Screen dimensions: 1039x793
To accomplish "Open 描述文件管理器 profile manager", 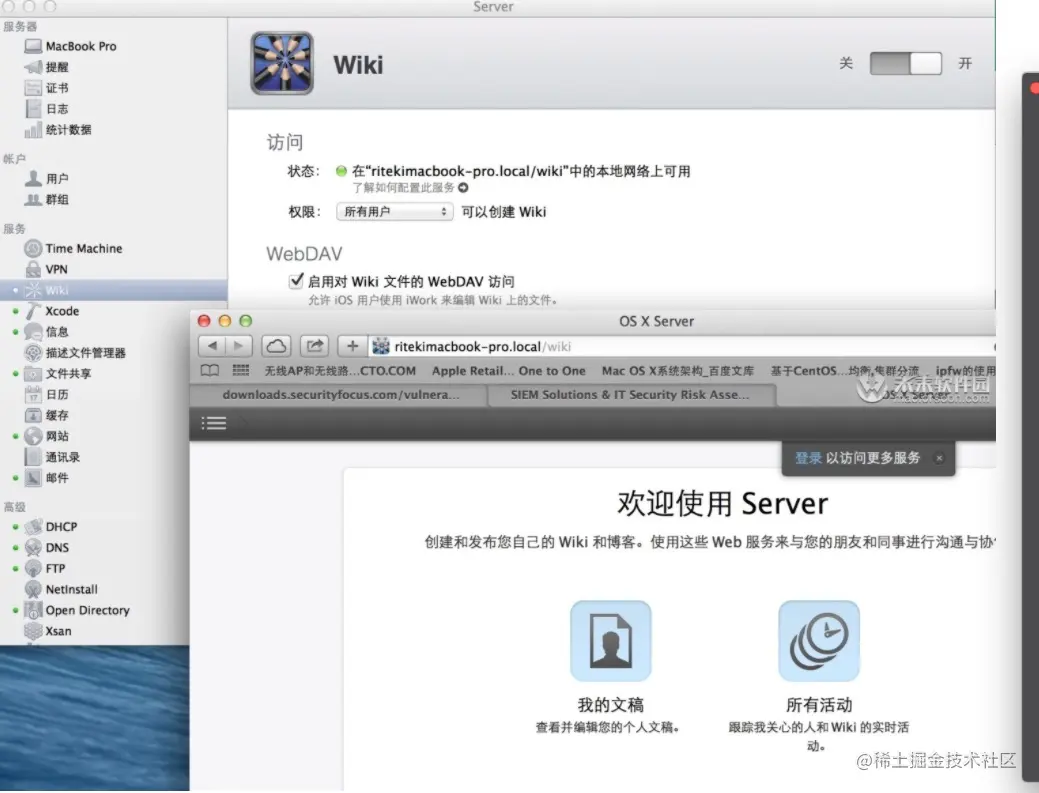I will coord(75,352).
